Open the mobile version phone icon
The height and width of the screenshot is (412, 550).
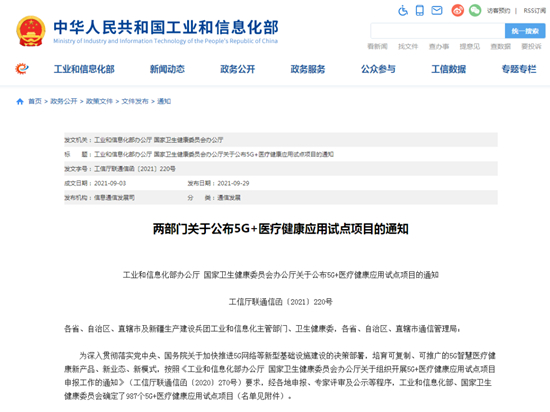420,11
